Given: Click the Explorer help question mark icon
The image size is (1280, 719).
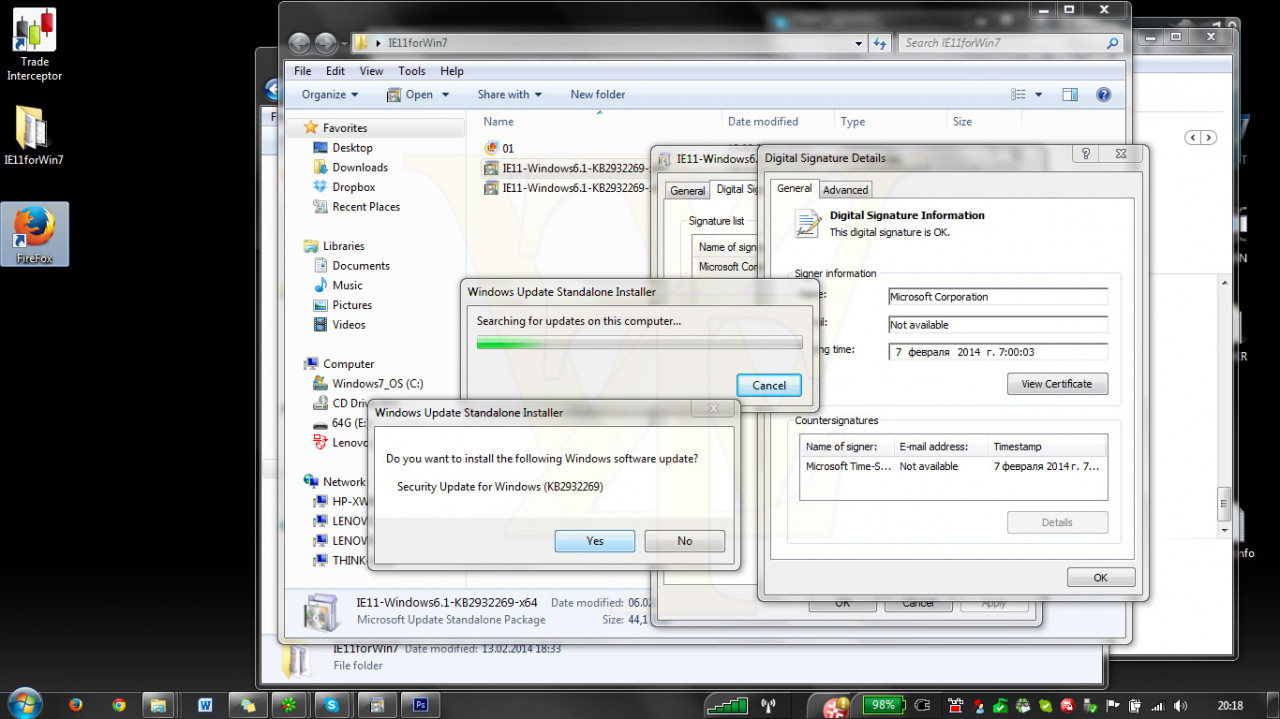Looking at the screenshot, I should [1103, 95].
